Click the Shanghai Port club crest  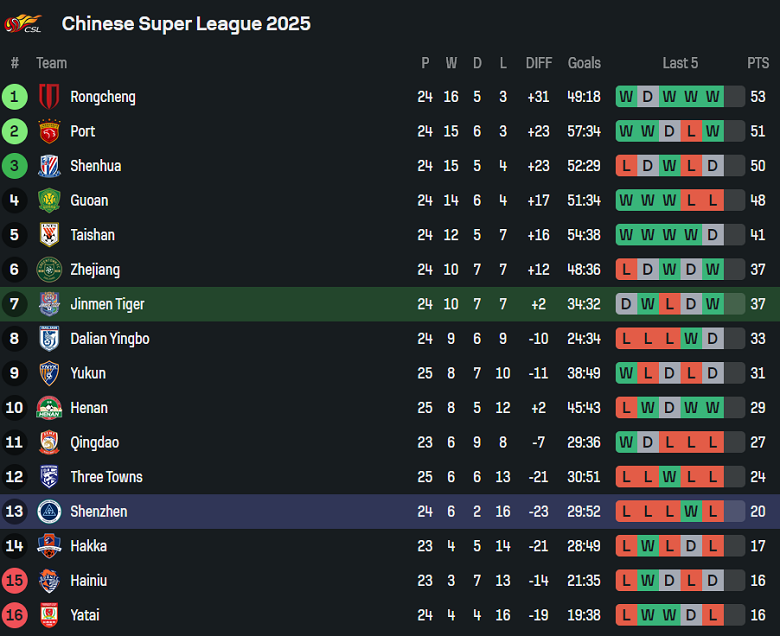click(x=49, y=132)
